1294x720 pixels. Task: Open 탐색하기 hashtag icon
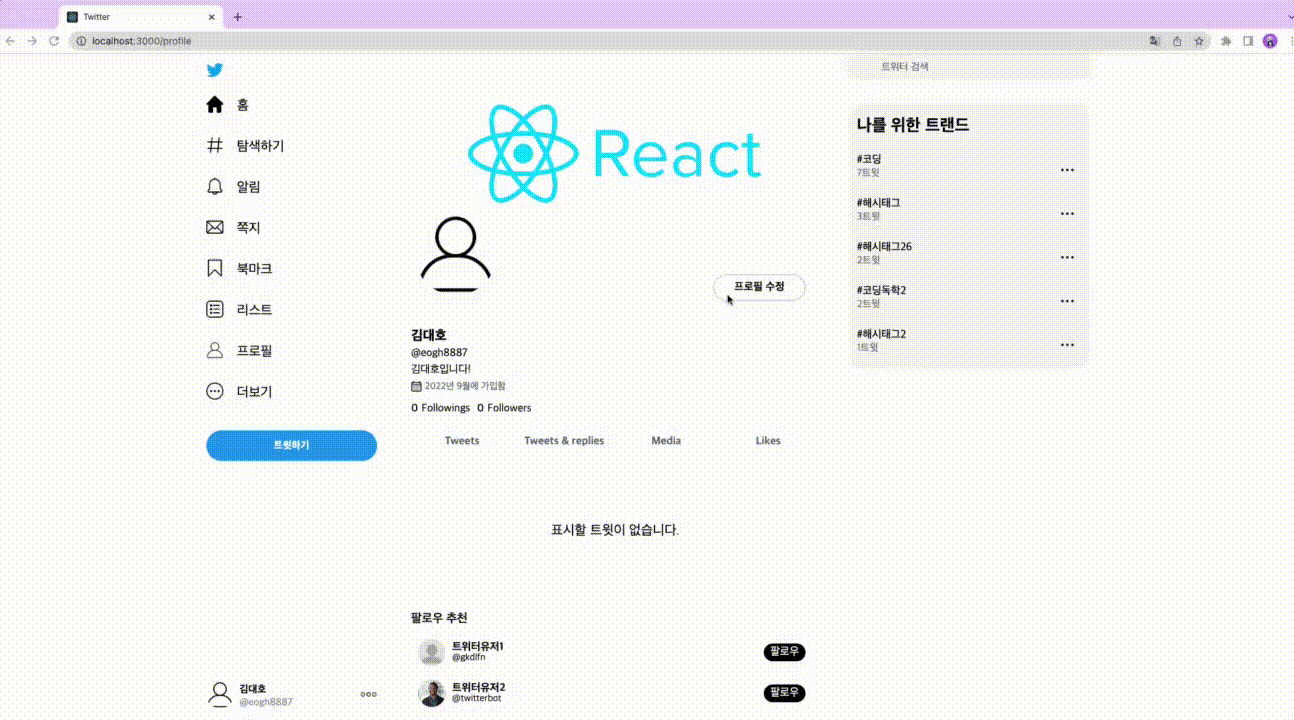click(214, 146)
